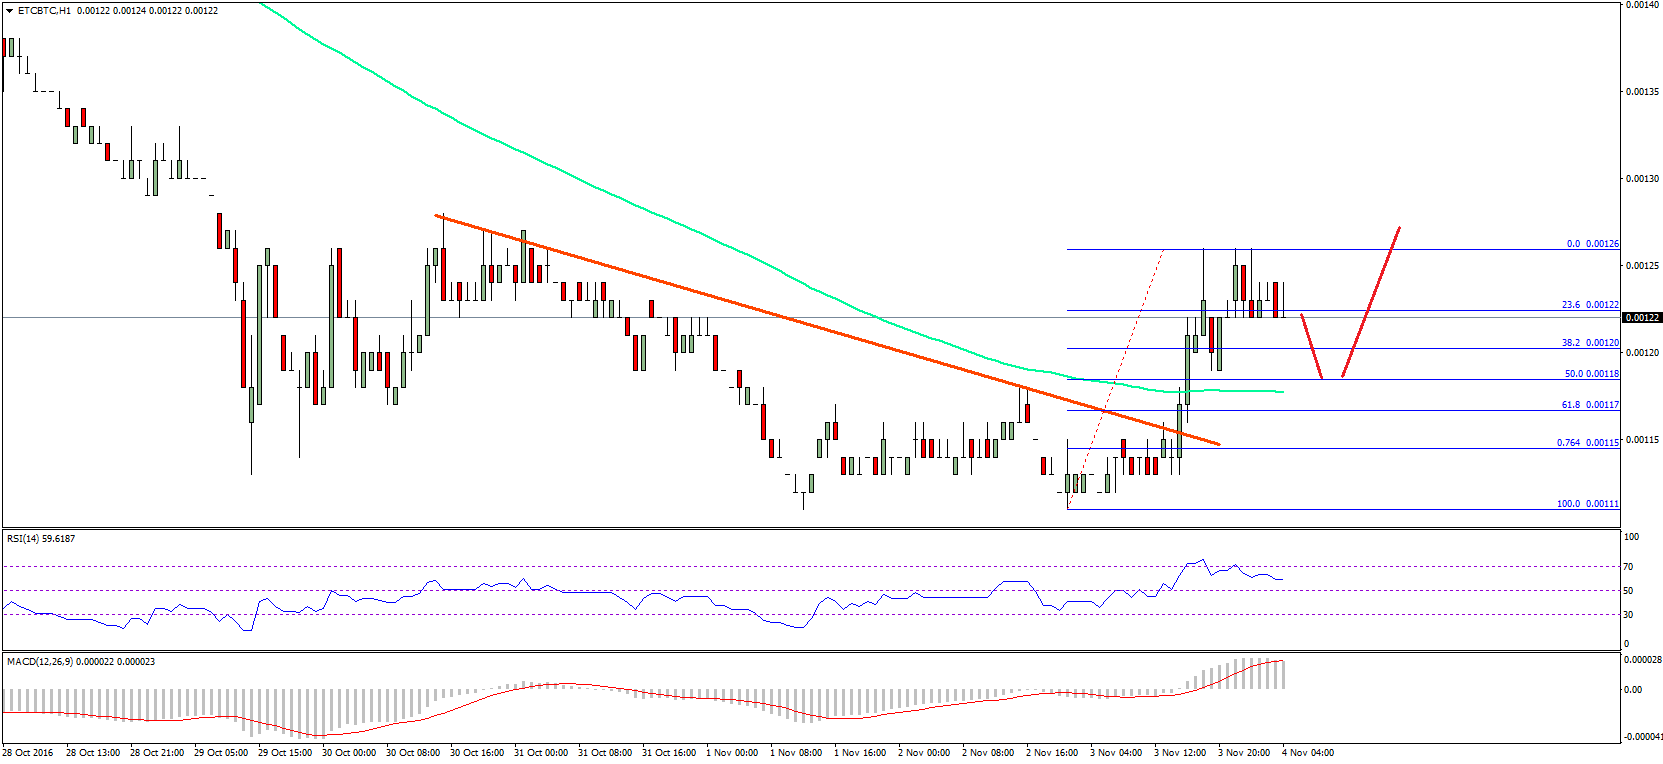Click the 4 Nov 04:00 time label

pyautogui.click(x=1308, y=752)
